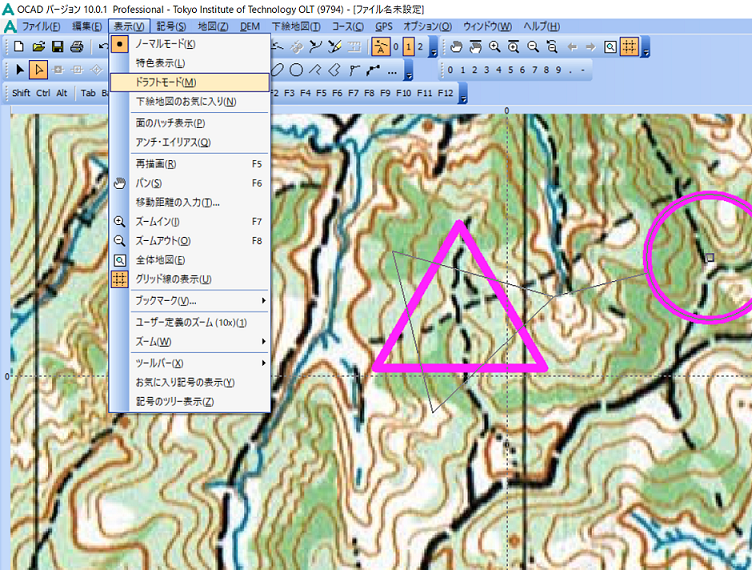This screenshot has width=752, height=570.
Task: Select the black arrow select-object tool
Action: (19, 70)
